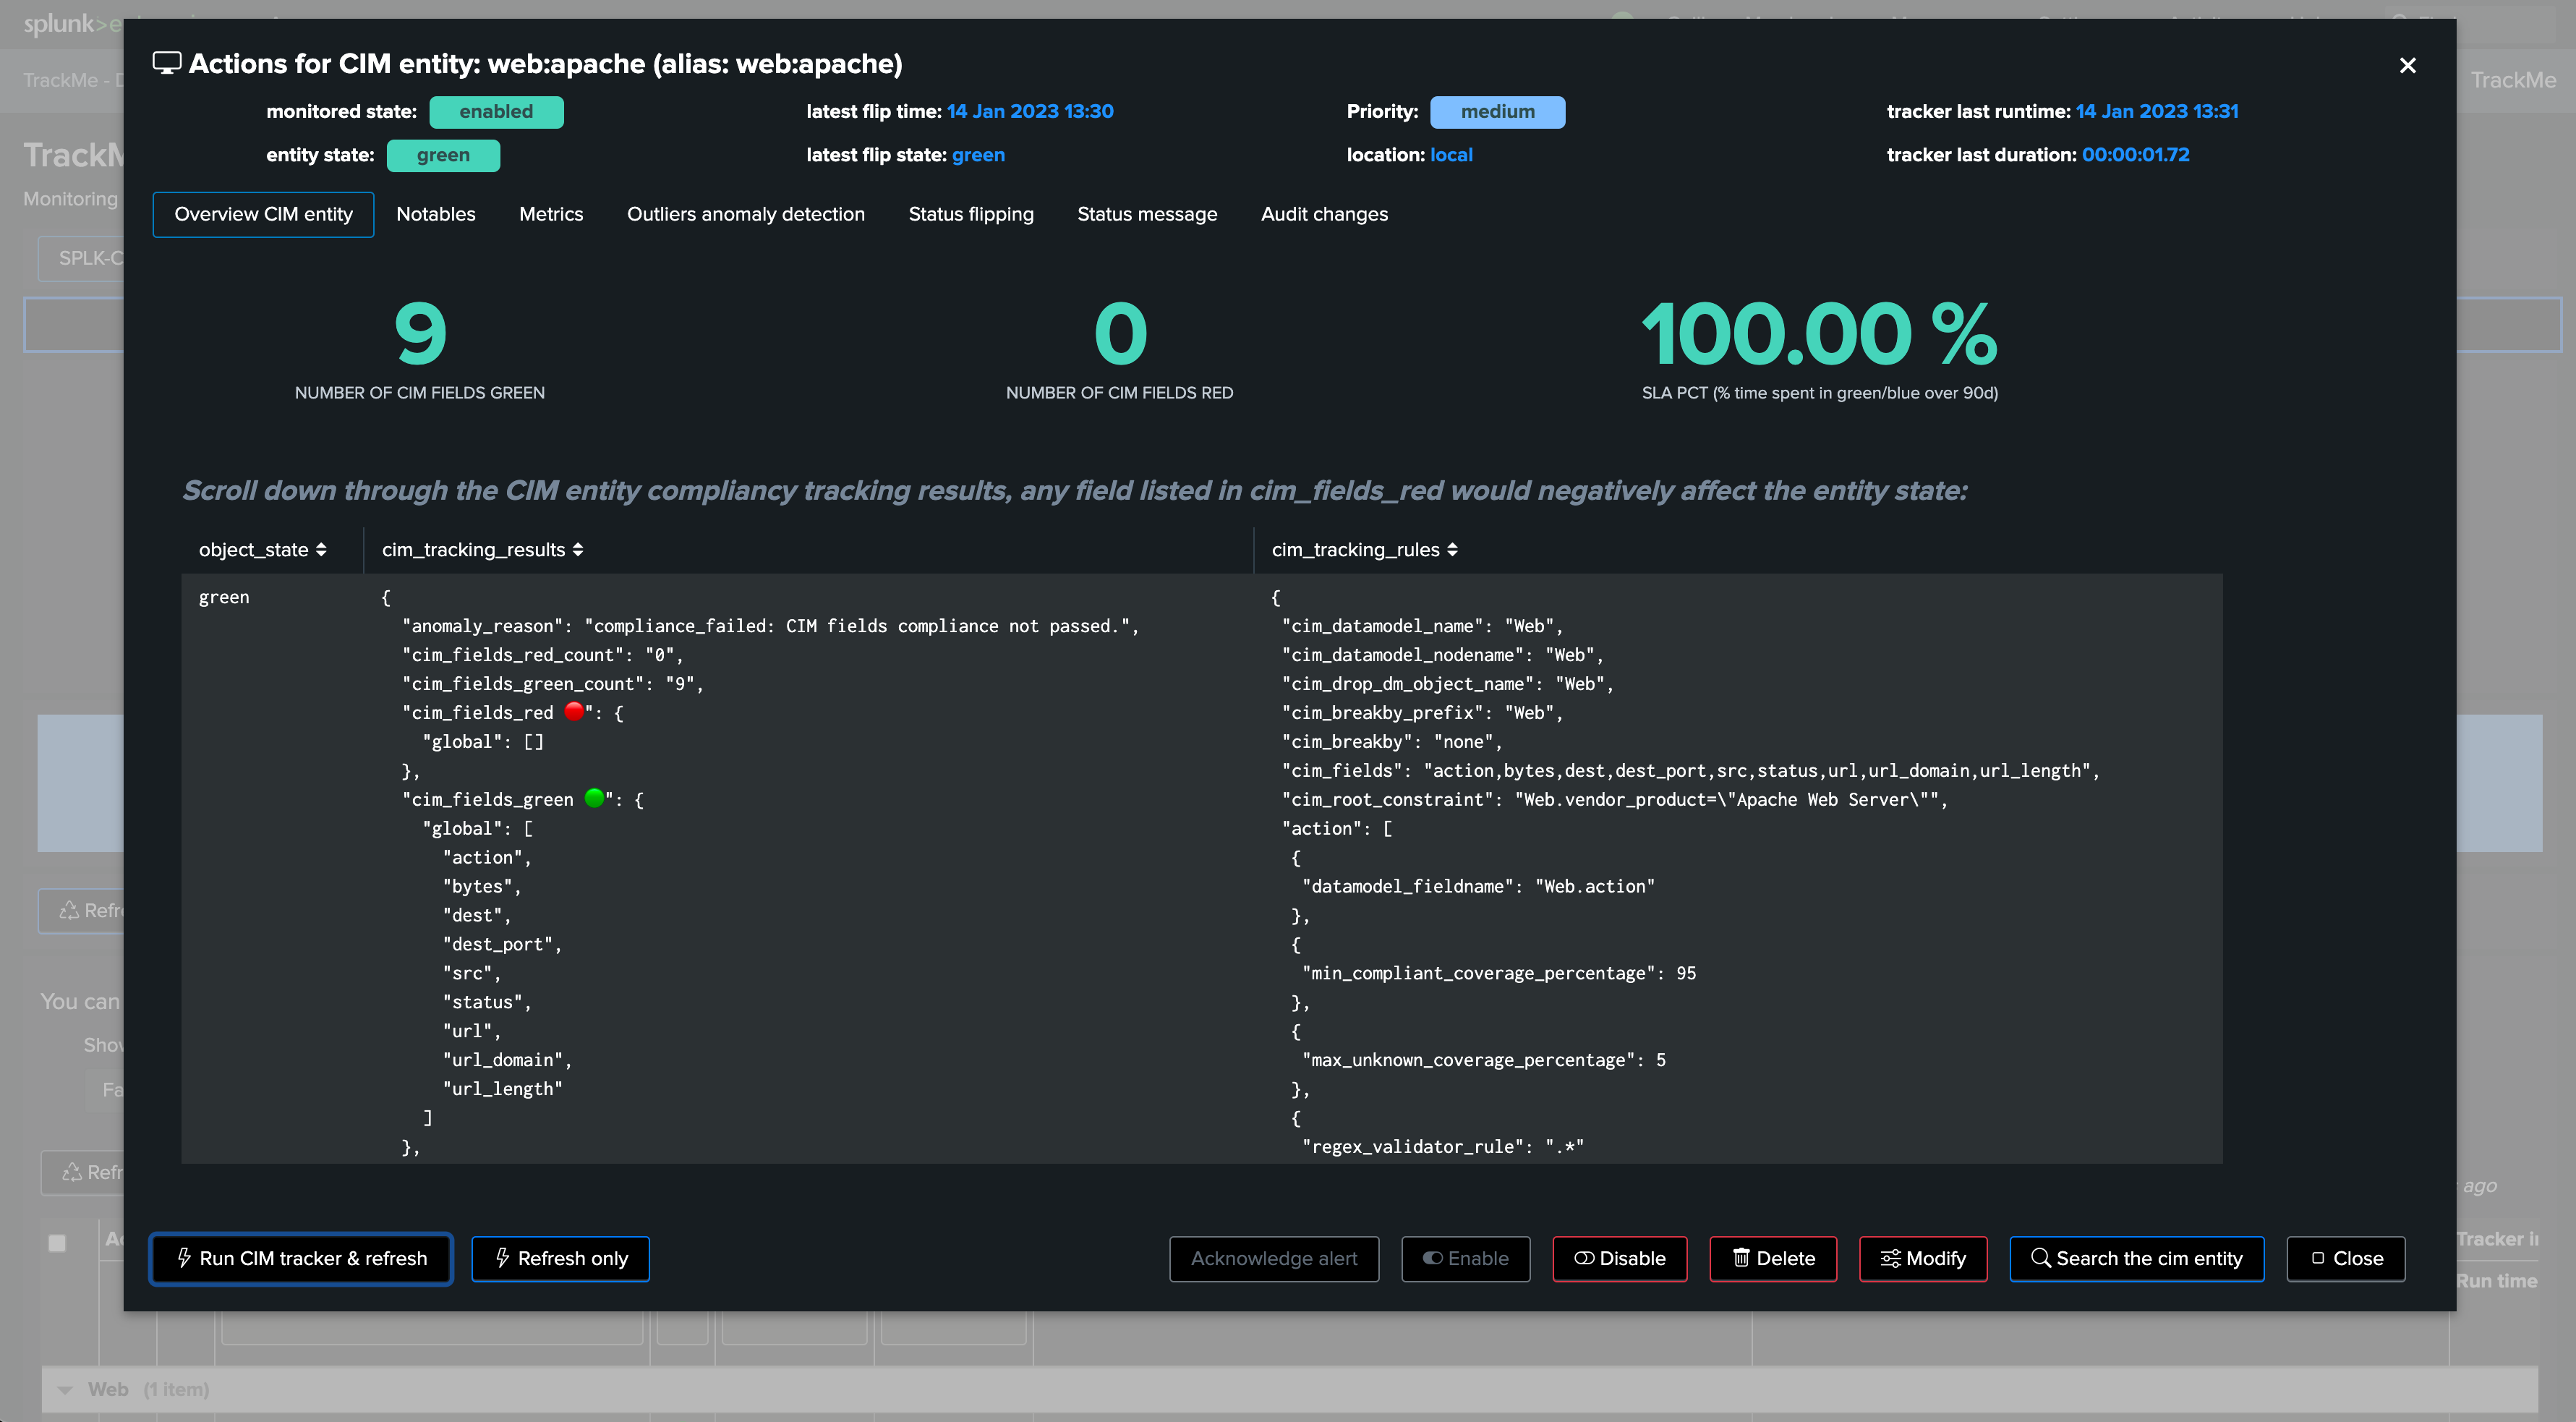Close the CIM entity dialog with the X
This screenshot has height=1422, width=2576.
(2407, 65)
